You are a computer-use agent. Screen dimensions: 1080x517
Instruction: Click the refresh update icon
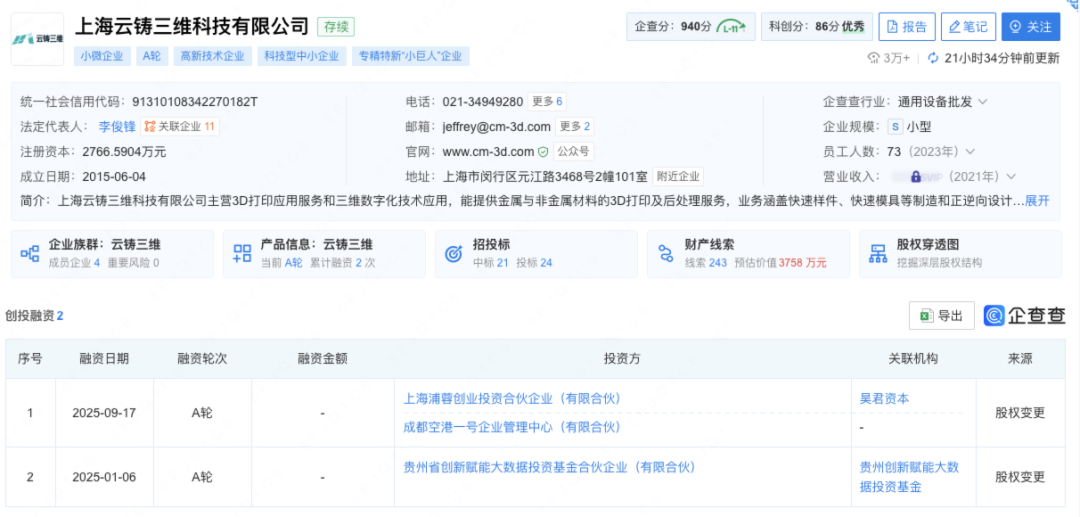point(933,58)
